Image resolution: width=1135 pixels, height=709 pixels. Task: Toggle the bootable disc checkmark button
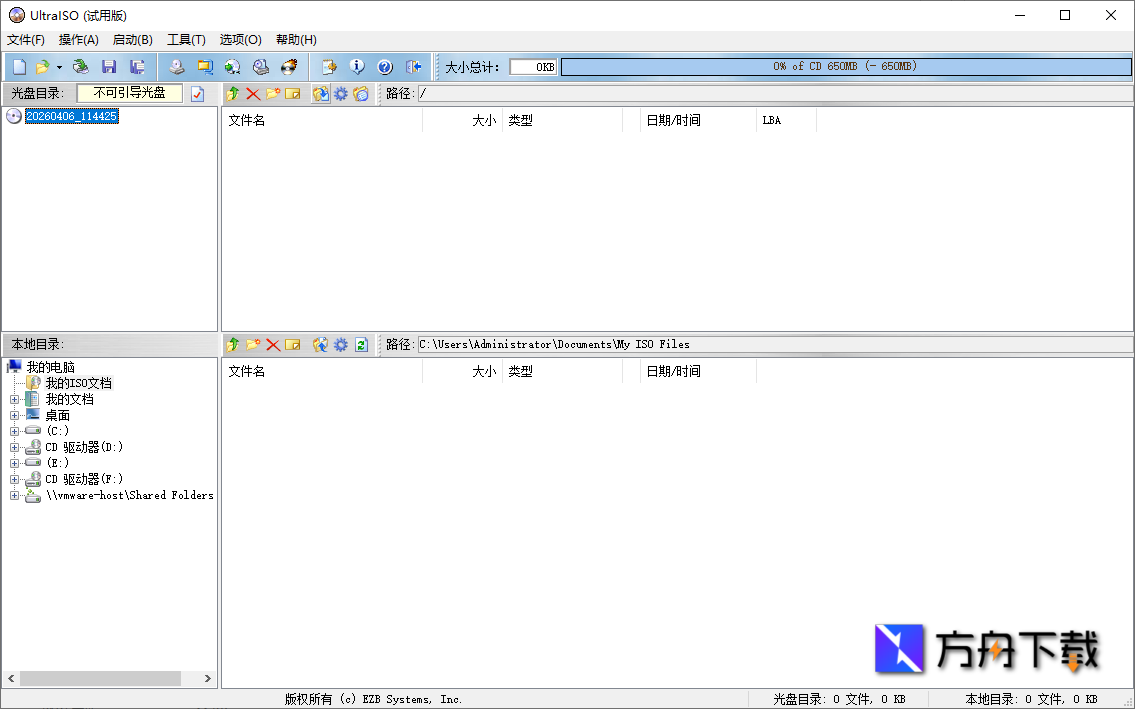[x=198, y=93]
